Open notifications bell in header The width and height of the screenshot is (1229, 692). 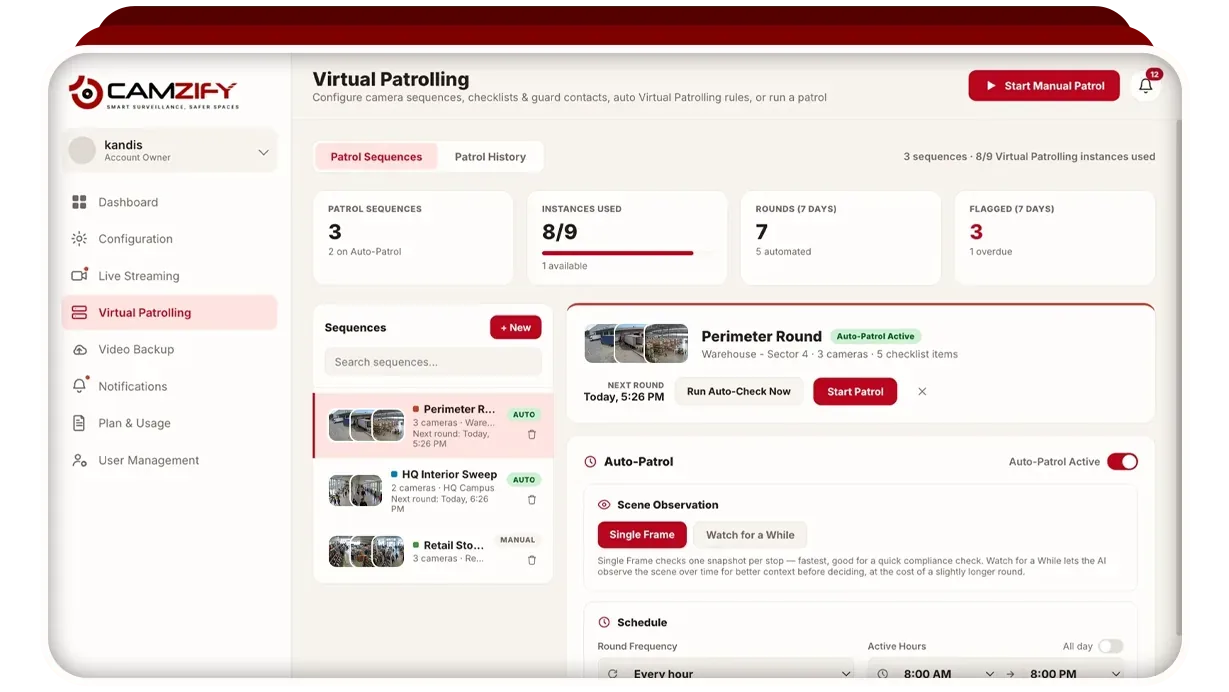pyautogui.click(x=1146, y=86)
